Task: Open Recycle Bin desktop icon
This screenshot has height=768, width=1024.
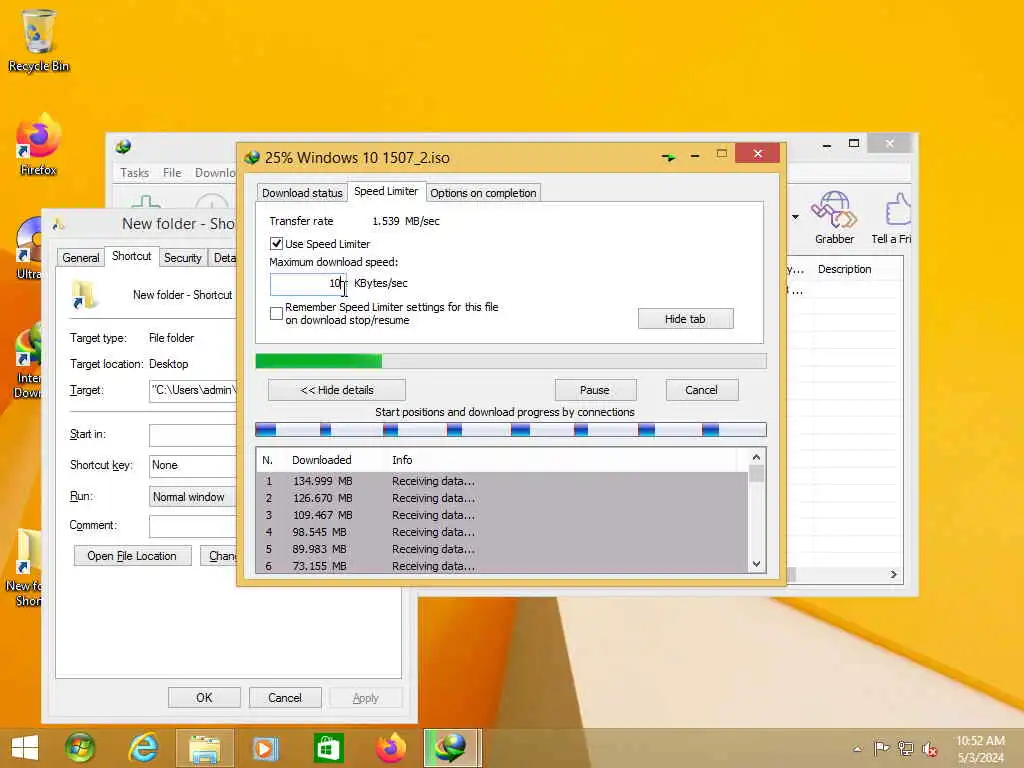Action: click(x=38, y=40)
